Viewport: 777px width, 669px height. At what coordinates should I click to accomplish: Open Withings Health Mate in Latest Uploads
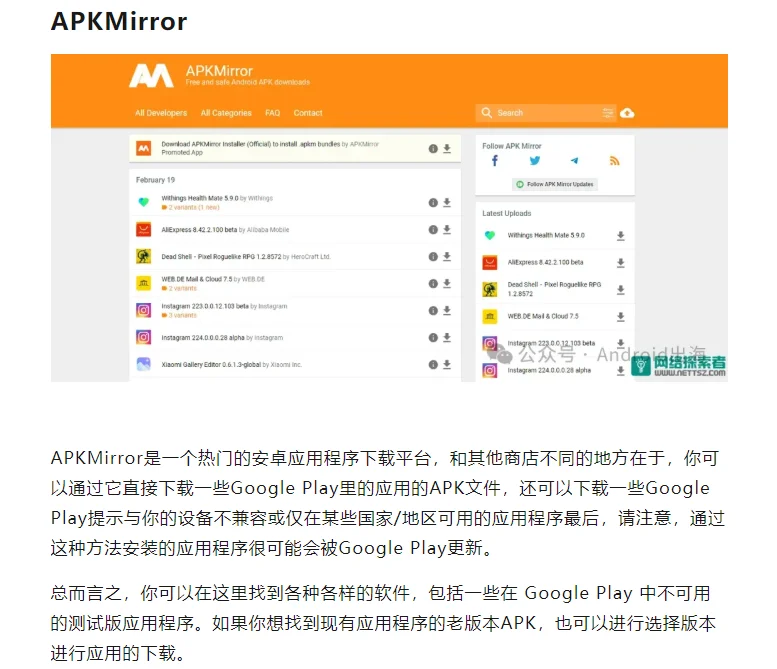(546, 235)
